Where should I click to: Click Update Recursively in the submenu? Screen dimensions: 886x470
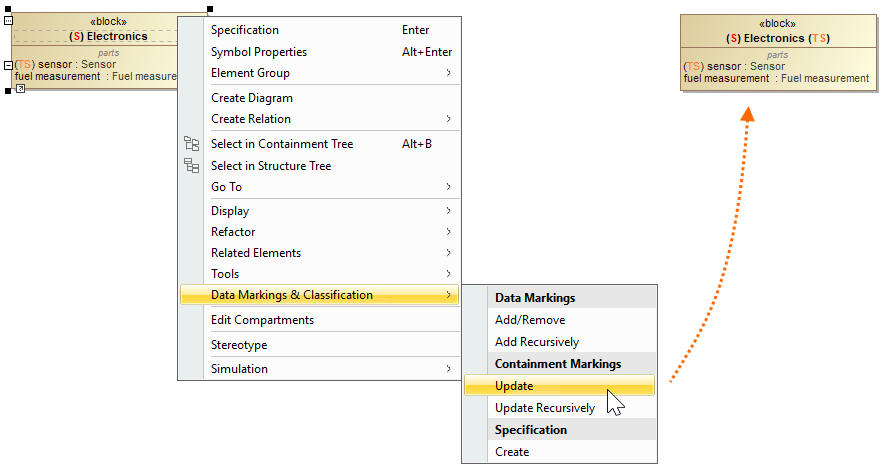pos(545,408)
